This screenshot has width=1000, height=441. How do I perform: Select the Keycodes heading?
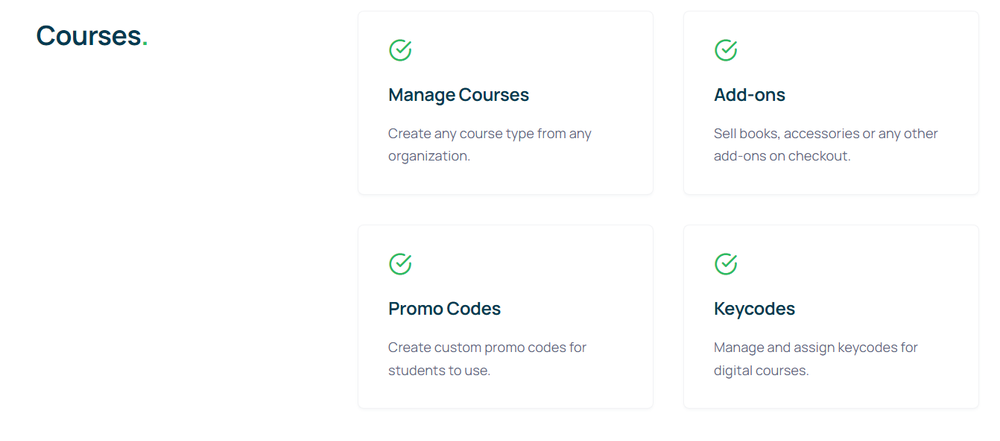point(754,309)
